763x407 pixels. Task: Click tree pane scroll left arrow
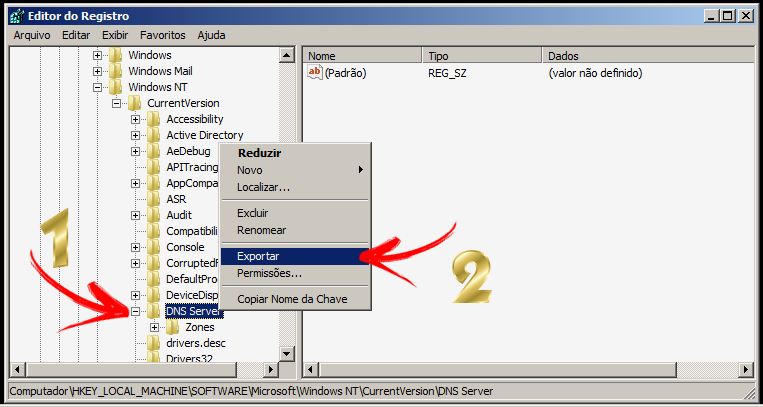[18, 370]
